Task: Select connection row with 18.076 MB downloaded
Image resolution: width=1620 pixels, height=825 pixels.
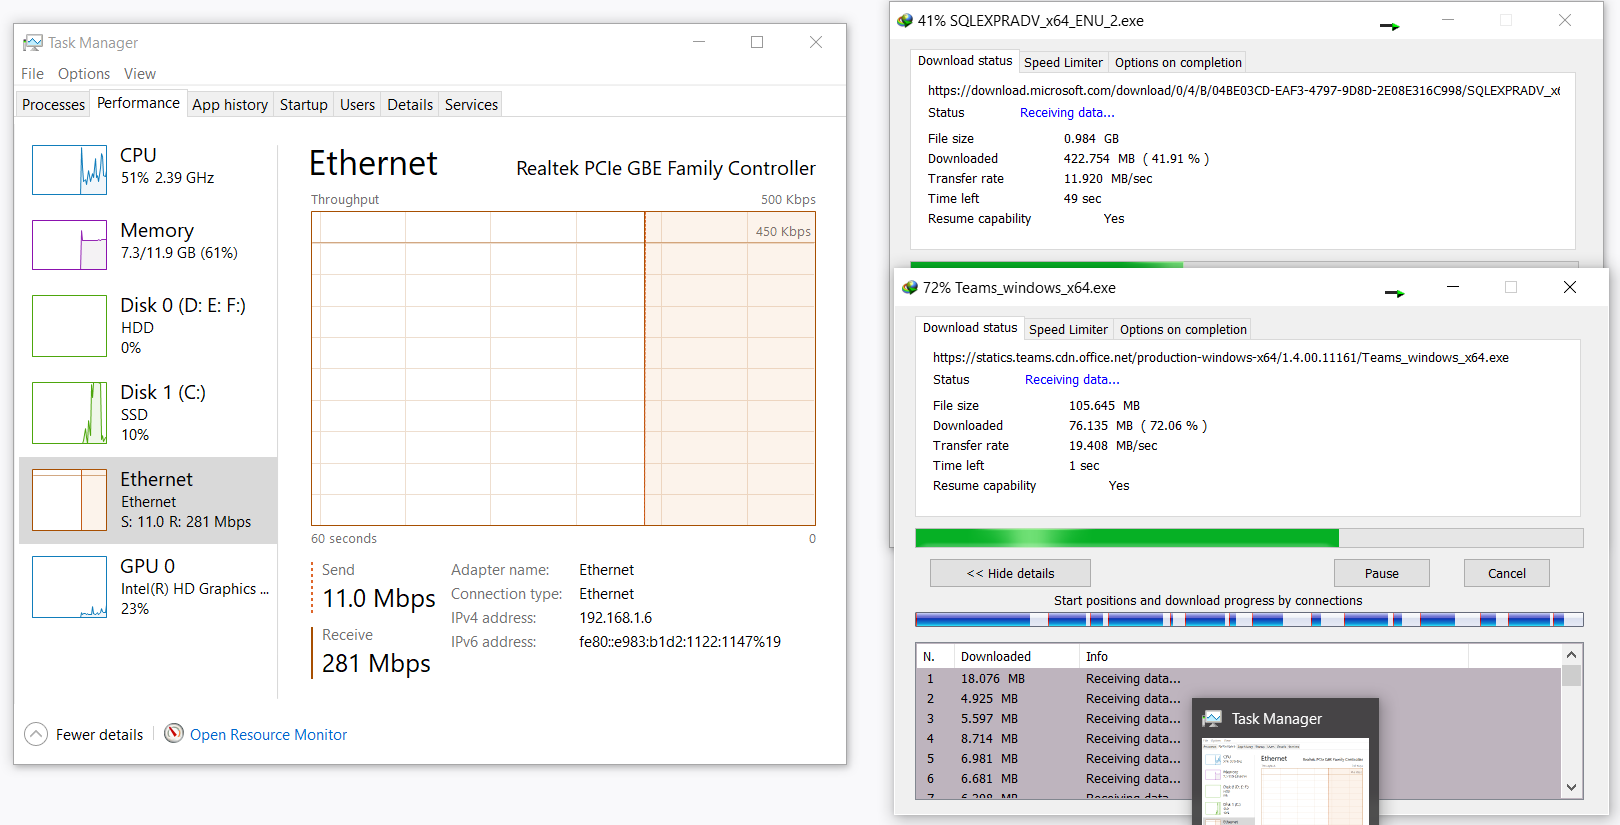Action: click(1238, 679)
